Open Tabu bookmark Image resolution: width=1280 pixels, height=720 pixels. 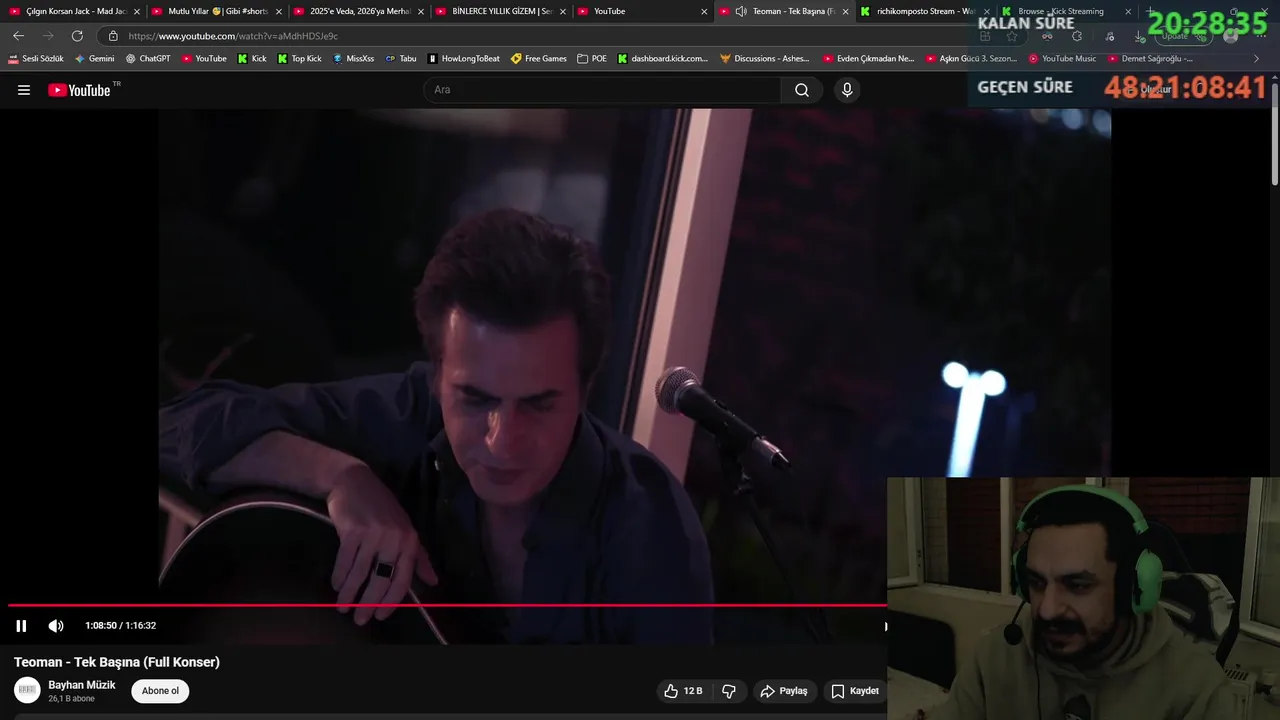point(401,59)
